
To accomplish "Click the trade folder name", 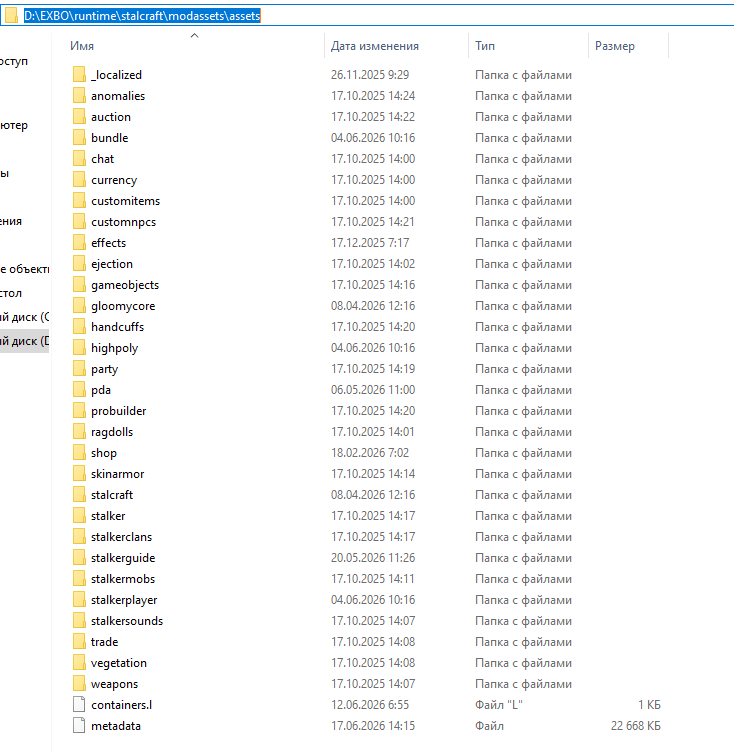I will (104, 642).
